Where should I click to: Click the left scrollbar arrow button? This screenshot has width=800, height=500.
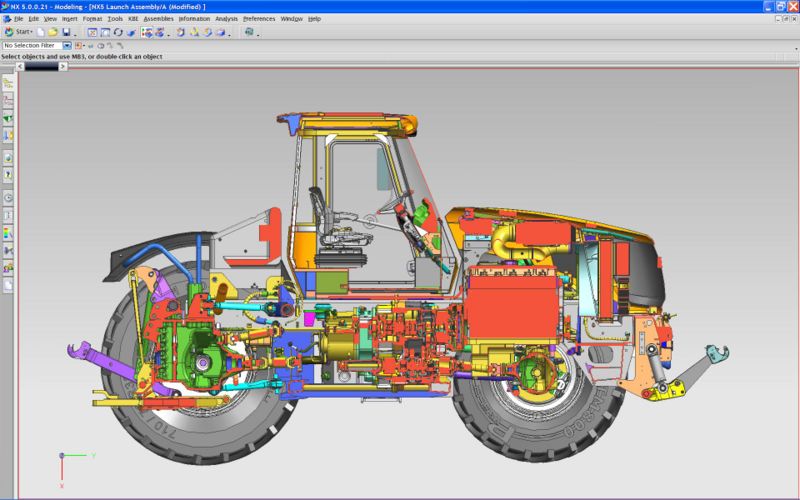pos(18,67)
